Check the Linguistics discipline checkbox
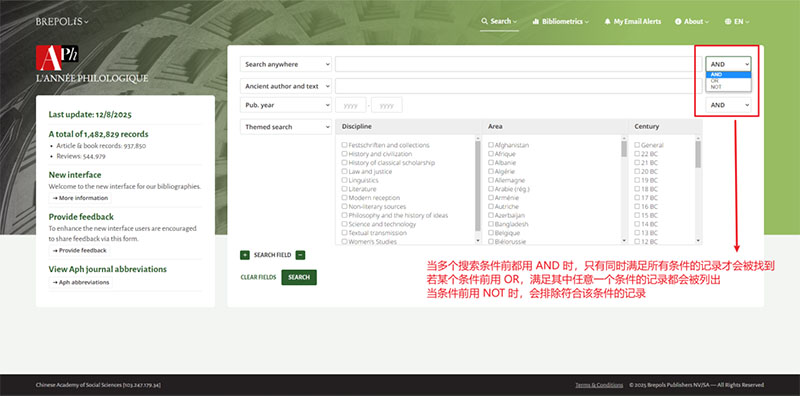800x396 pixels. pyautogui.click(x=344, y=180)
